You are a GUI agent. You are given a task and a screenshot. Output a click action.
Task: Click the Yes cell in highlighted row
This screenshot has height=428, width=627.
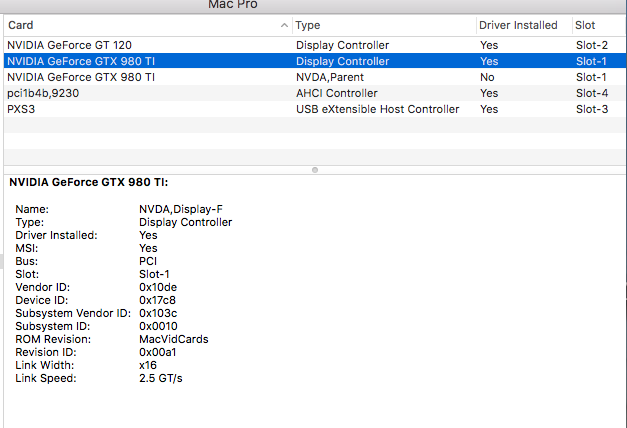click(489, 61)
